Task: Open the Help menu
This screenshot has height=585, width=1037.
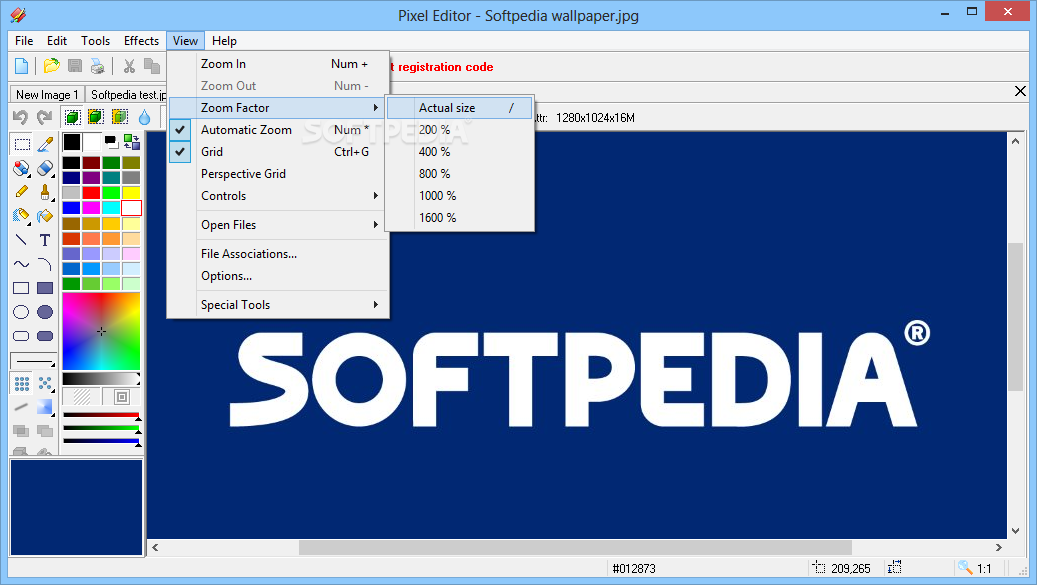Action: 224,41
